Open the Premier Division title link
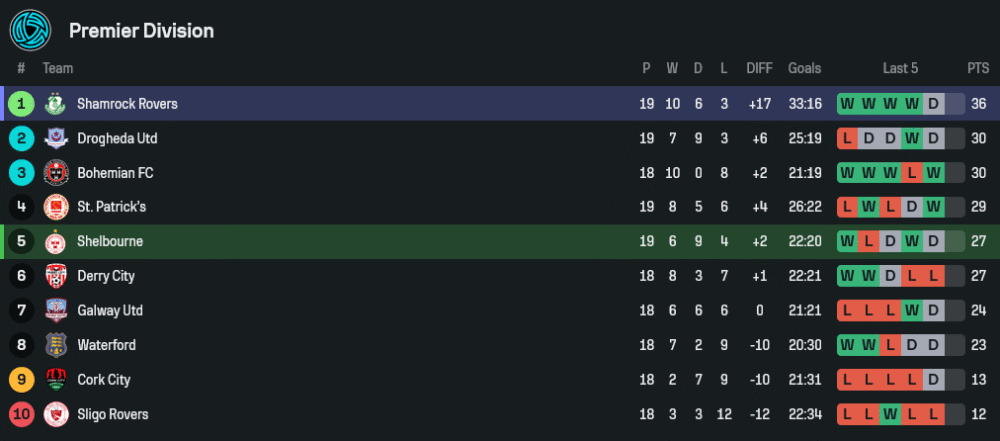 coord(141,31)
